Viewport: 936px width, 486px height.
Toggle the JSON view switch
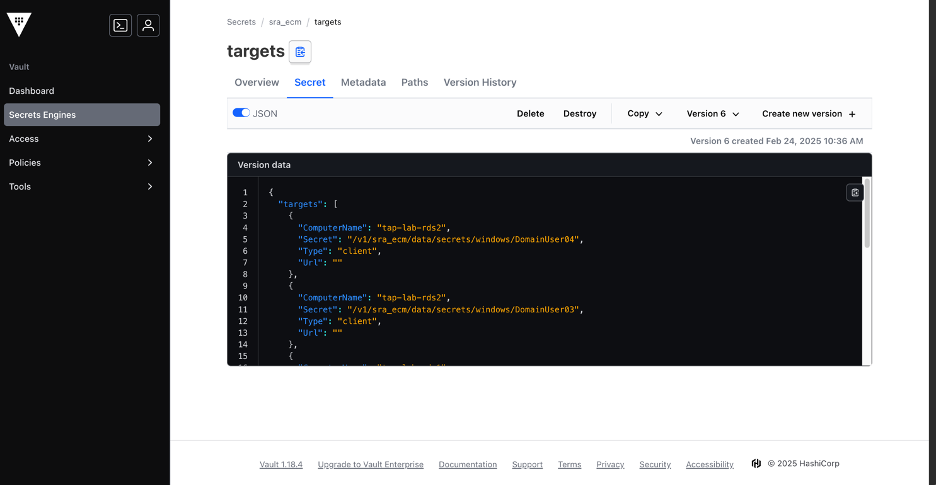(x=241, y=113)
